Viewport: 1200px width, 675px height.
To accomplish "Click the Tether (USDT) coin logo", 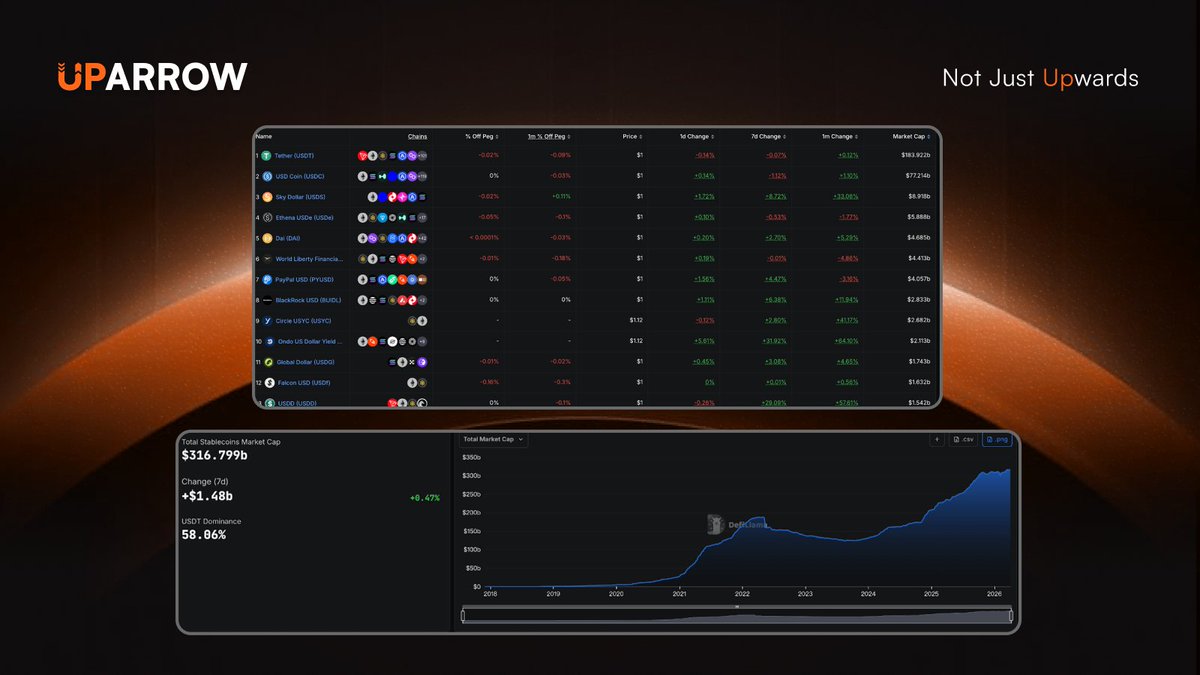I will [x=266, y=156].
